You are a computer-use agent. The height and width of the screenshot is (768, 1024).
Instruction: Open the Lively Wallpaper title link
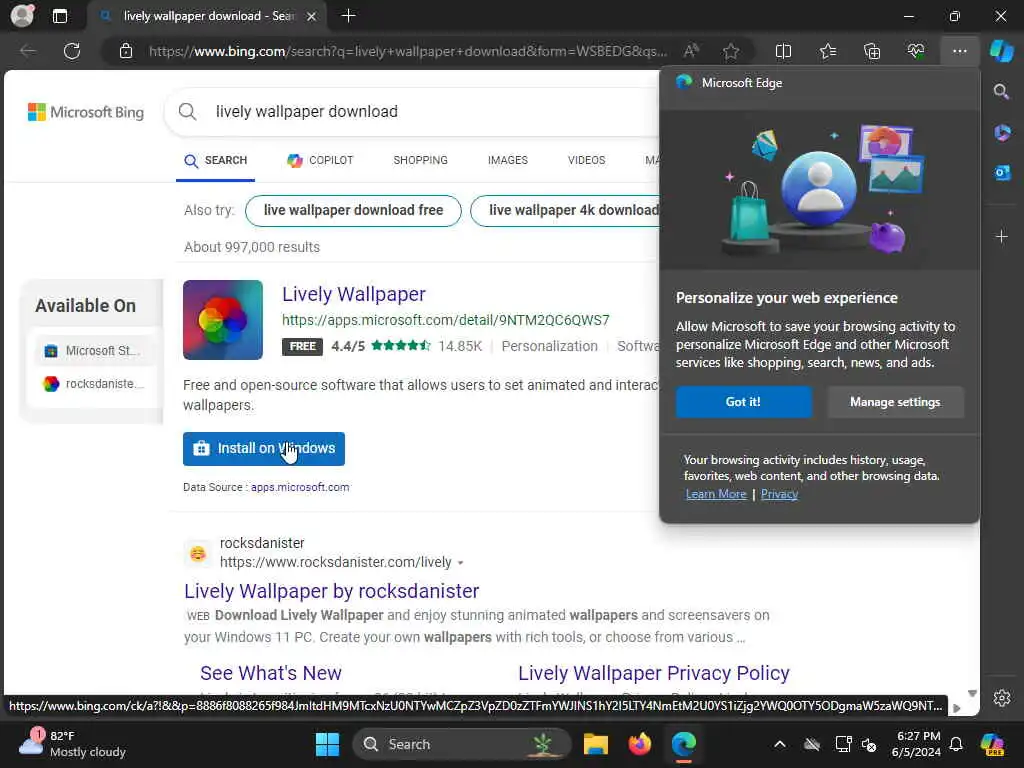point(354,295)
